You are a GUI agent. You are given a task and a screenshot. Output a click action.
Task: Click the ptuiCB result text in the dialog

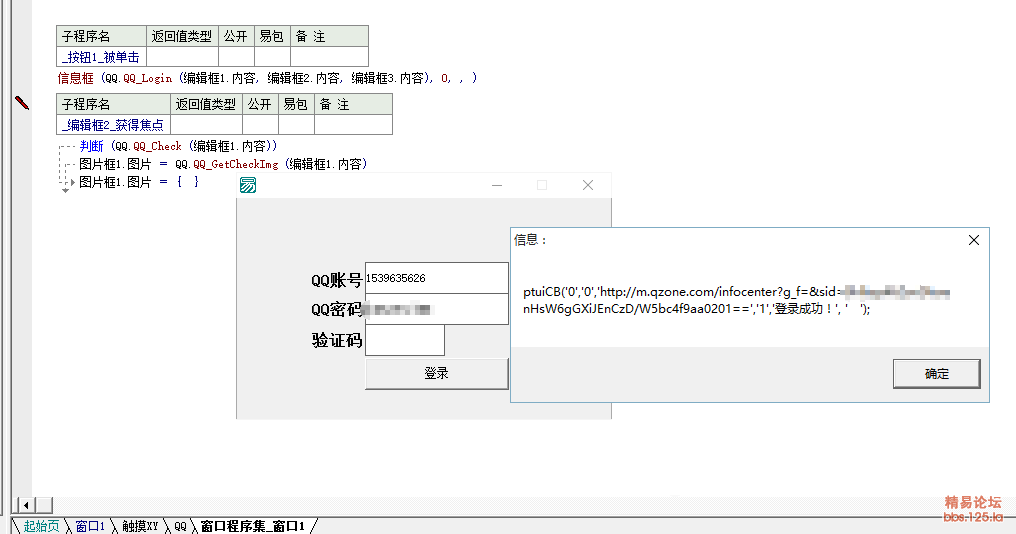click(x=737, y=301)
